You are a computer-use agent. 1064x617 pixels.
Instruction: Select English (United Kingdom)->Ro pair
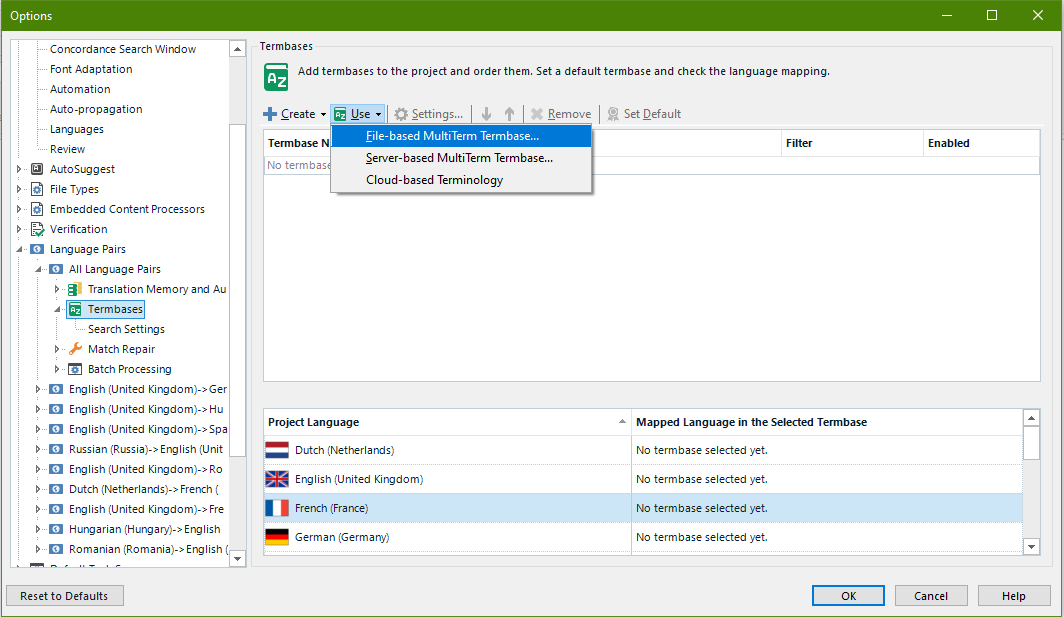coord(146,470)
